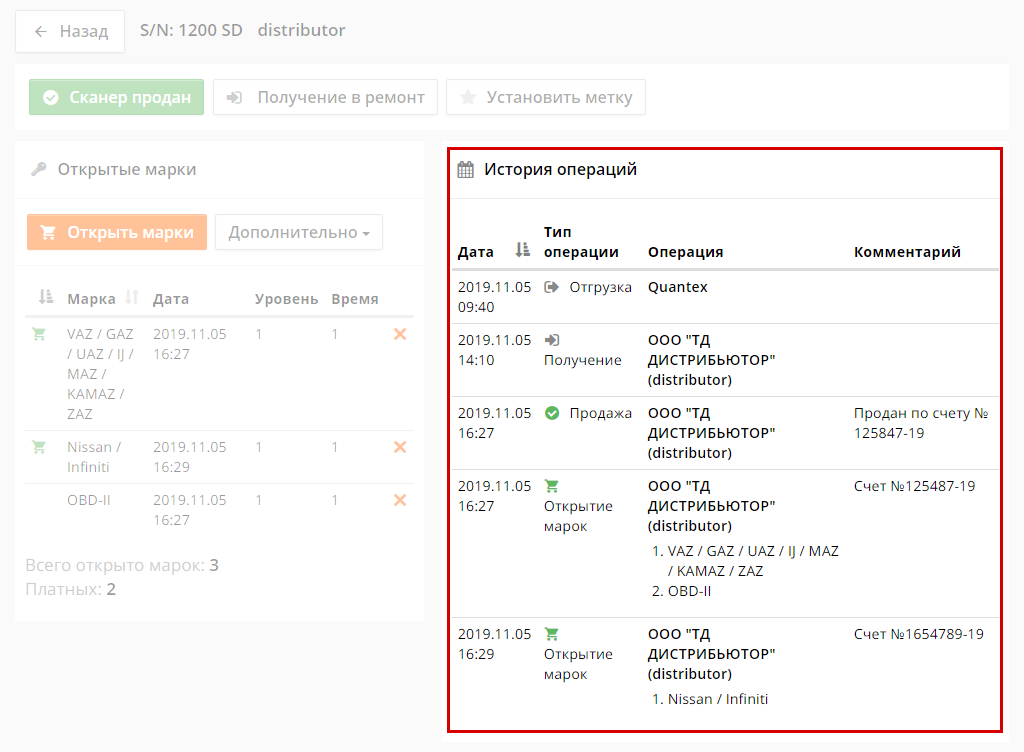1024x752 pixels.
Task: Click green check icon beside Продажа
Action: 552,413
